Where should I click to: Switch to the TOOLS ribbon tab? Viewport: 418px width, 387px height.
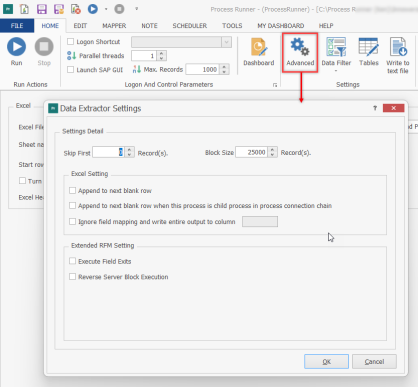tap(232, 26)
